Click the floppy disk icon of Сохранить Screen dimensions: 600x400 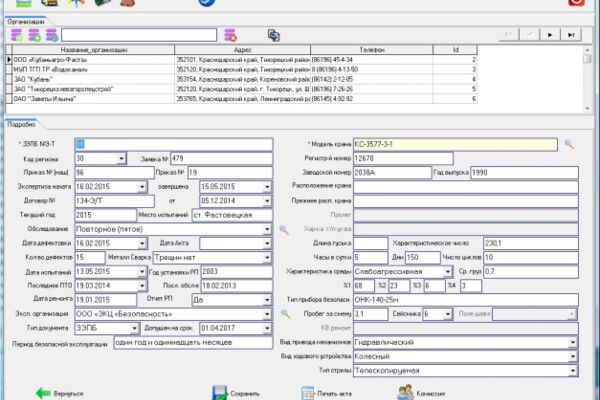[x=220, y=393]
